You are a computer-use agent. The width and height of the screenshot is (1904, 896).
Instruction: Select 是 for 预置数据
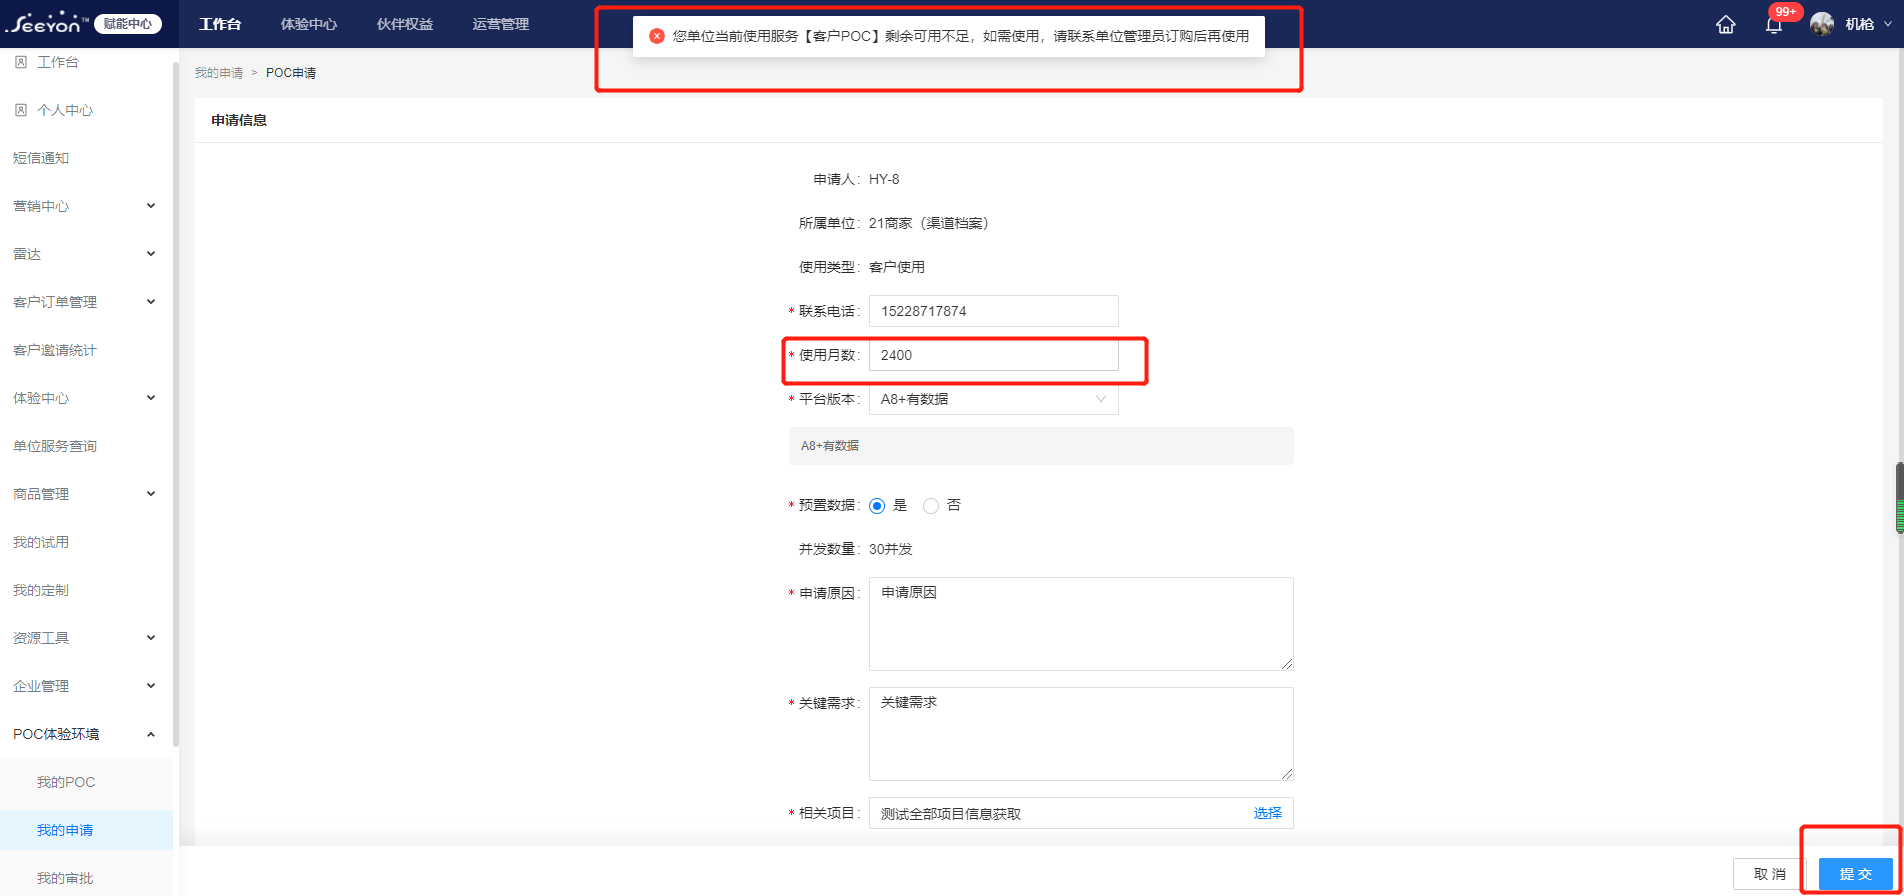tap(877, 506)
